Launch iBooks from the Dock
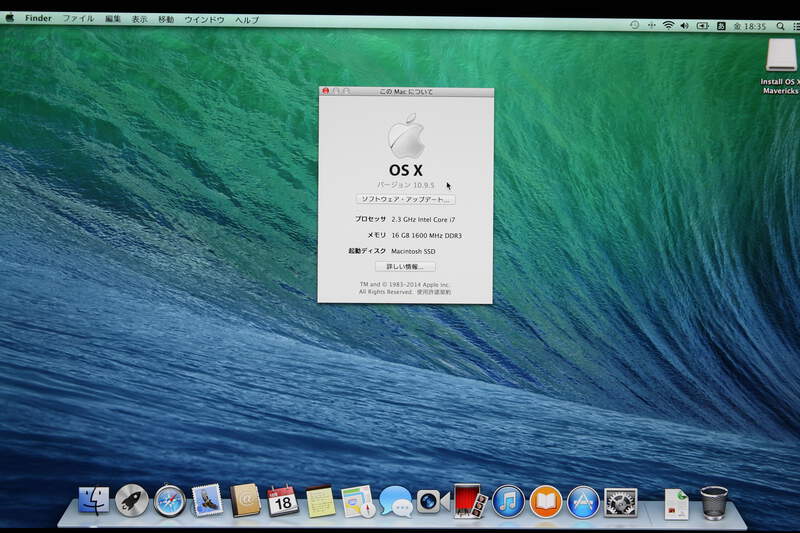The height and width of the screenshot is (533, 800). pyautogui.click(x=545, y=500)
